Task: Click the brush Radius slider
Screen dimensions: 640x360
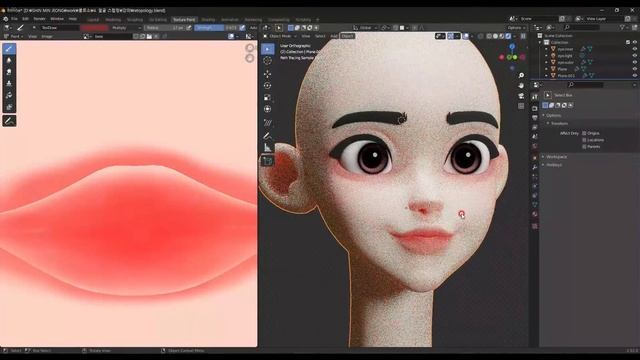Action: (x=164, y=28)
